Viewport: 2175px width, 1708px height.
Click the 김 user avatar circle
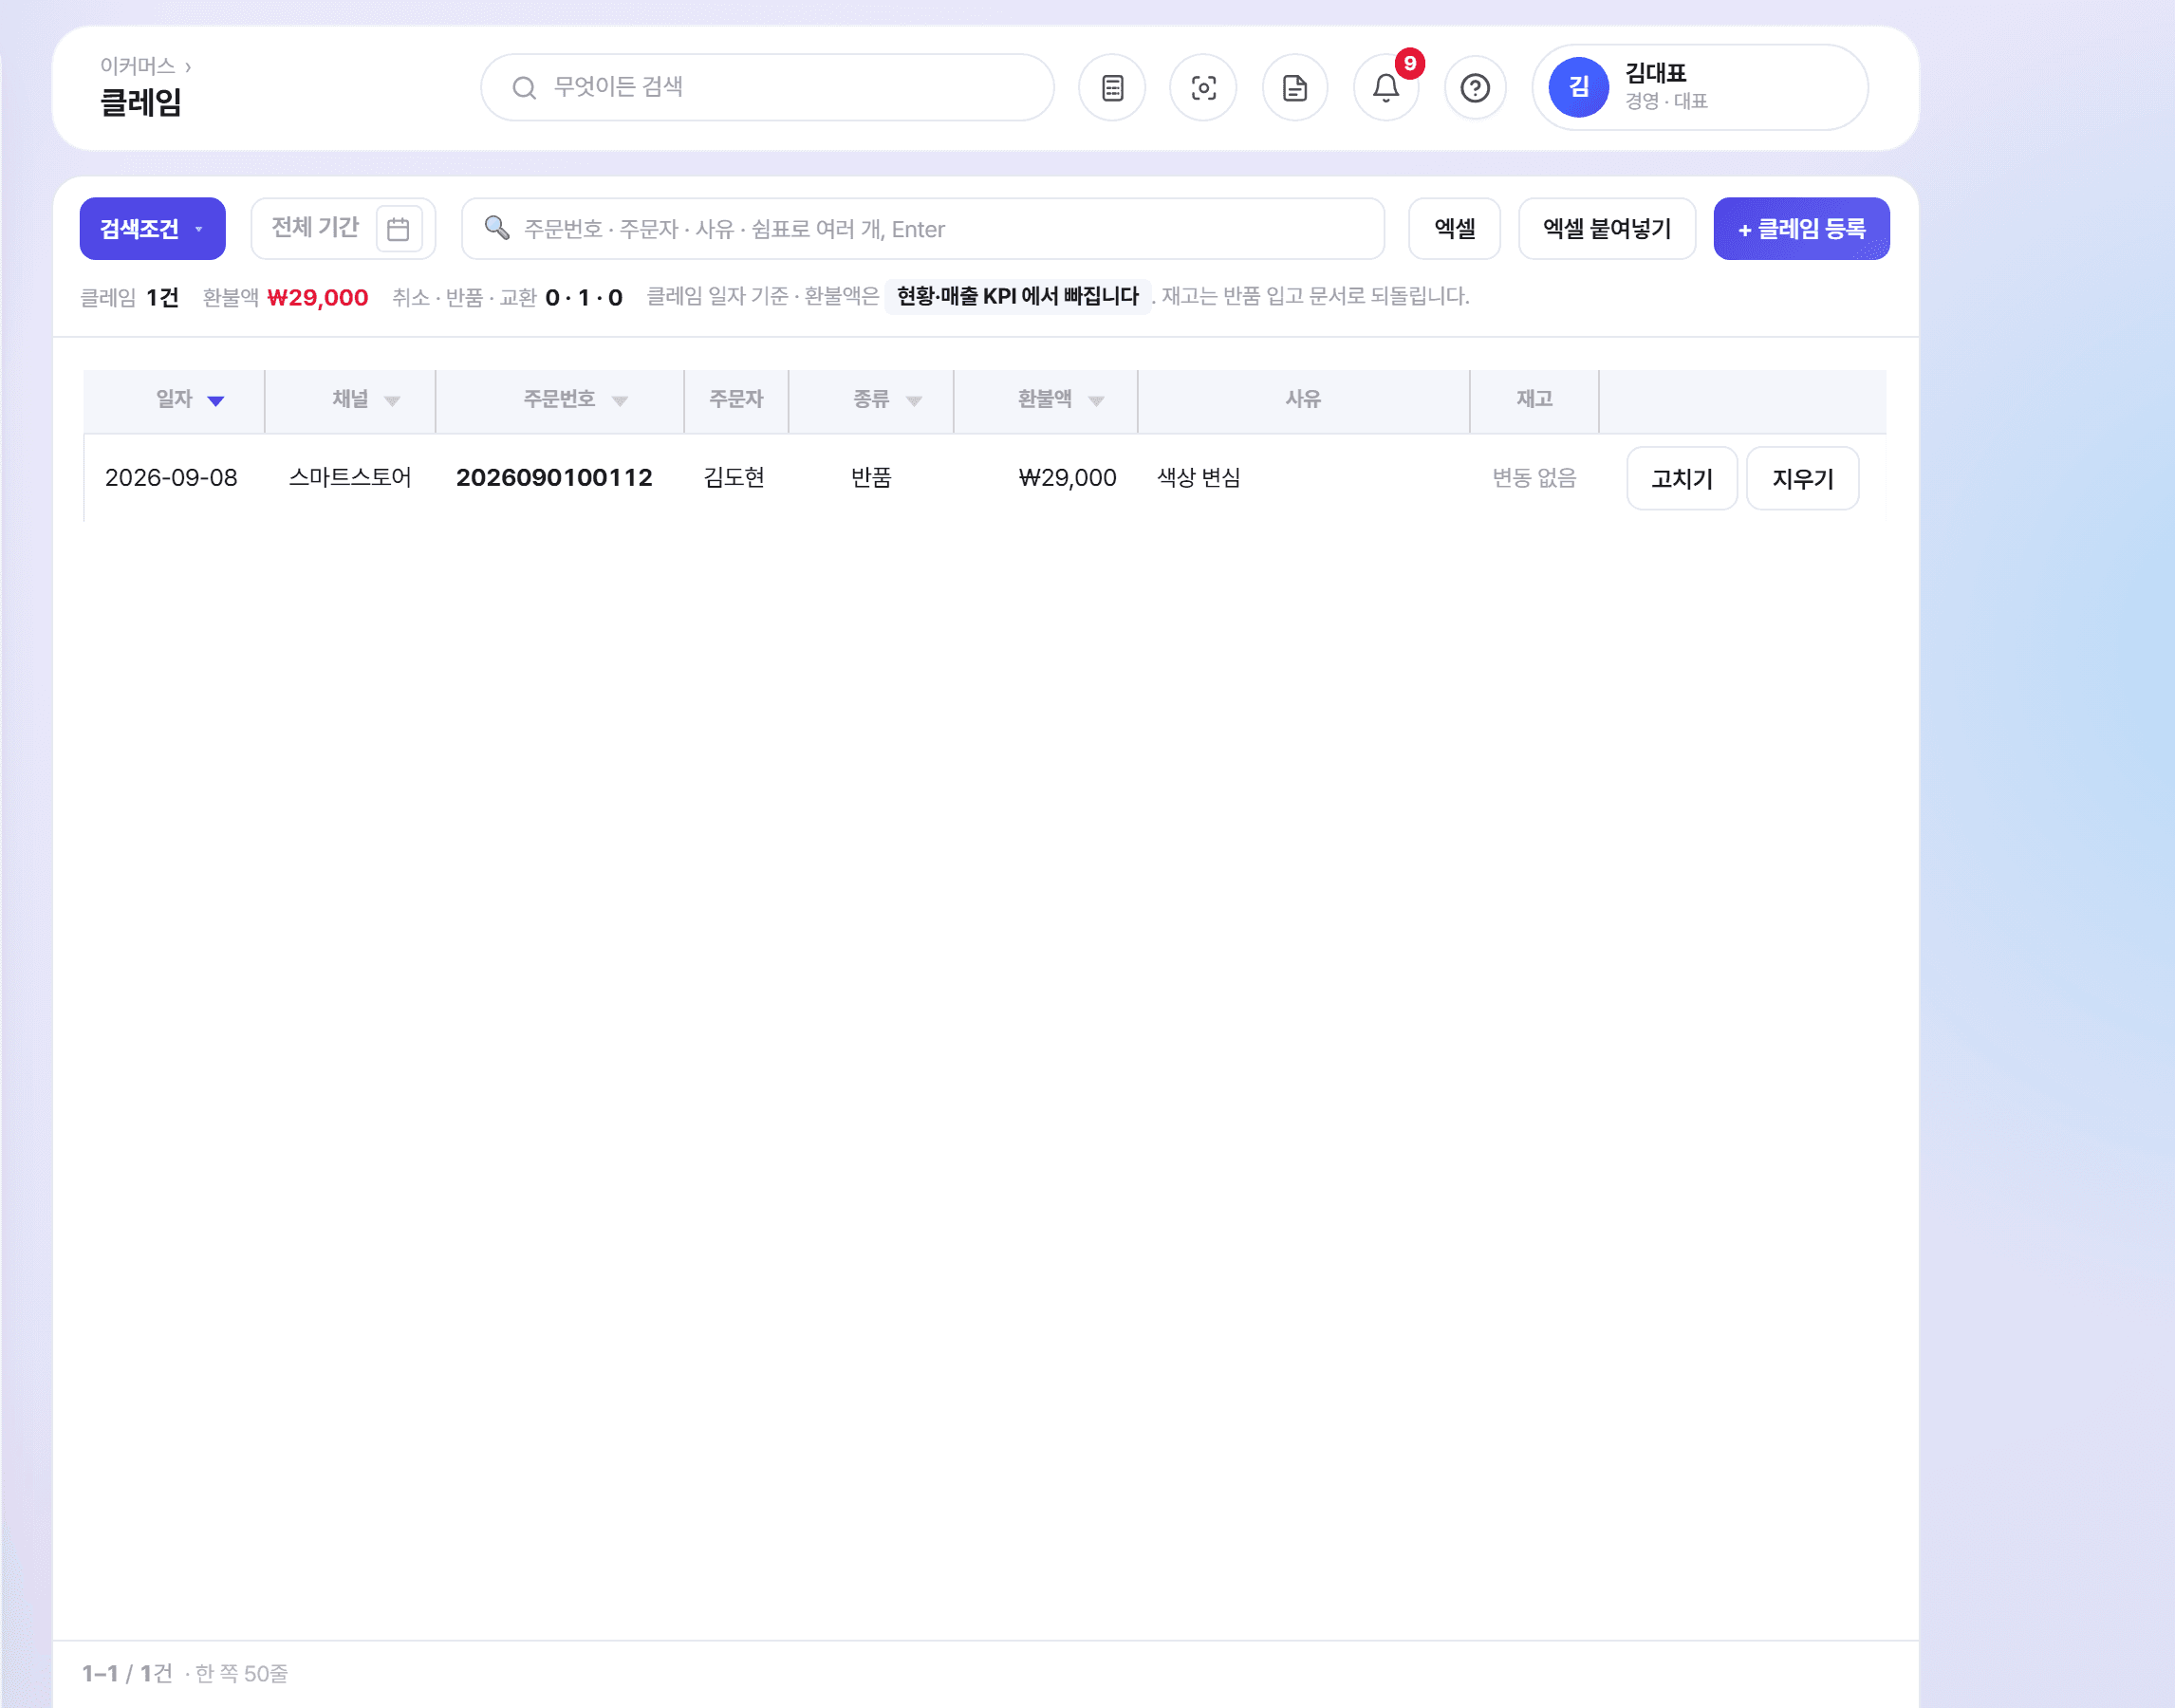1578,87
